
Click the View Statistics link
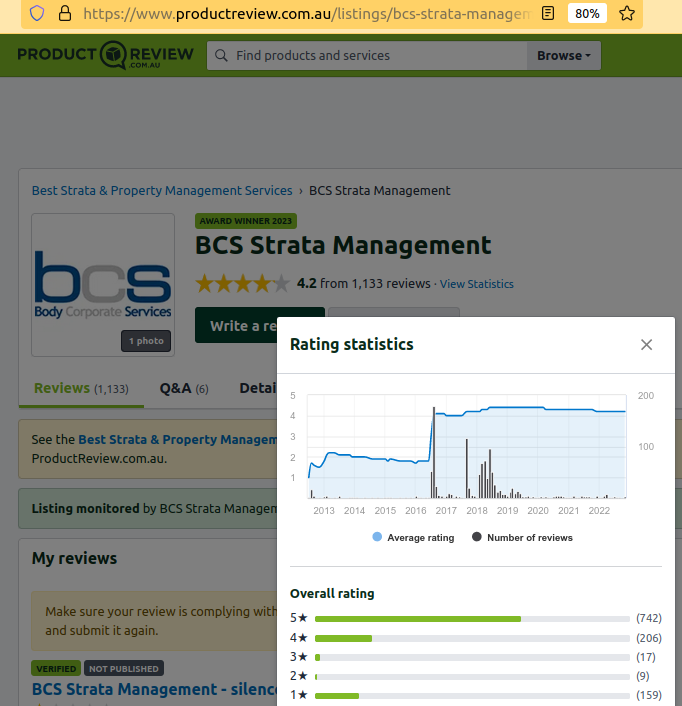[x=477, y=284]
